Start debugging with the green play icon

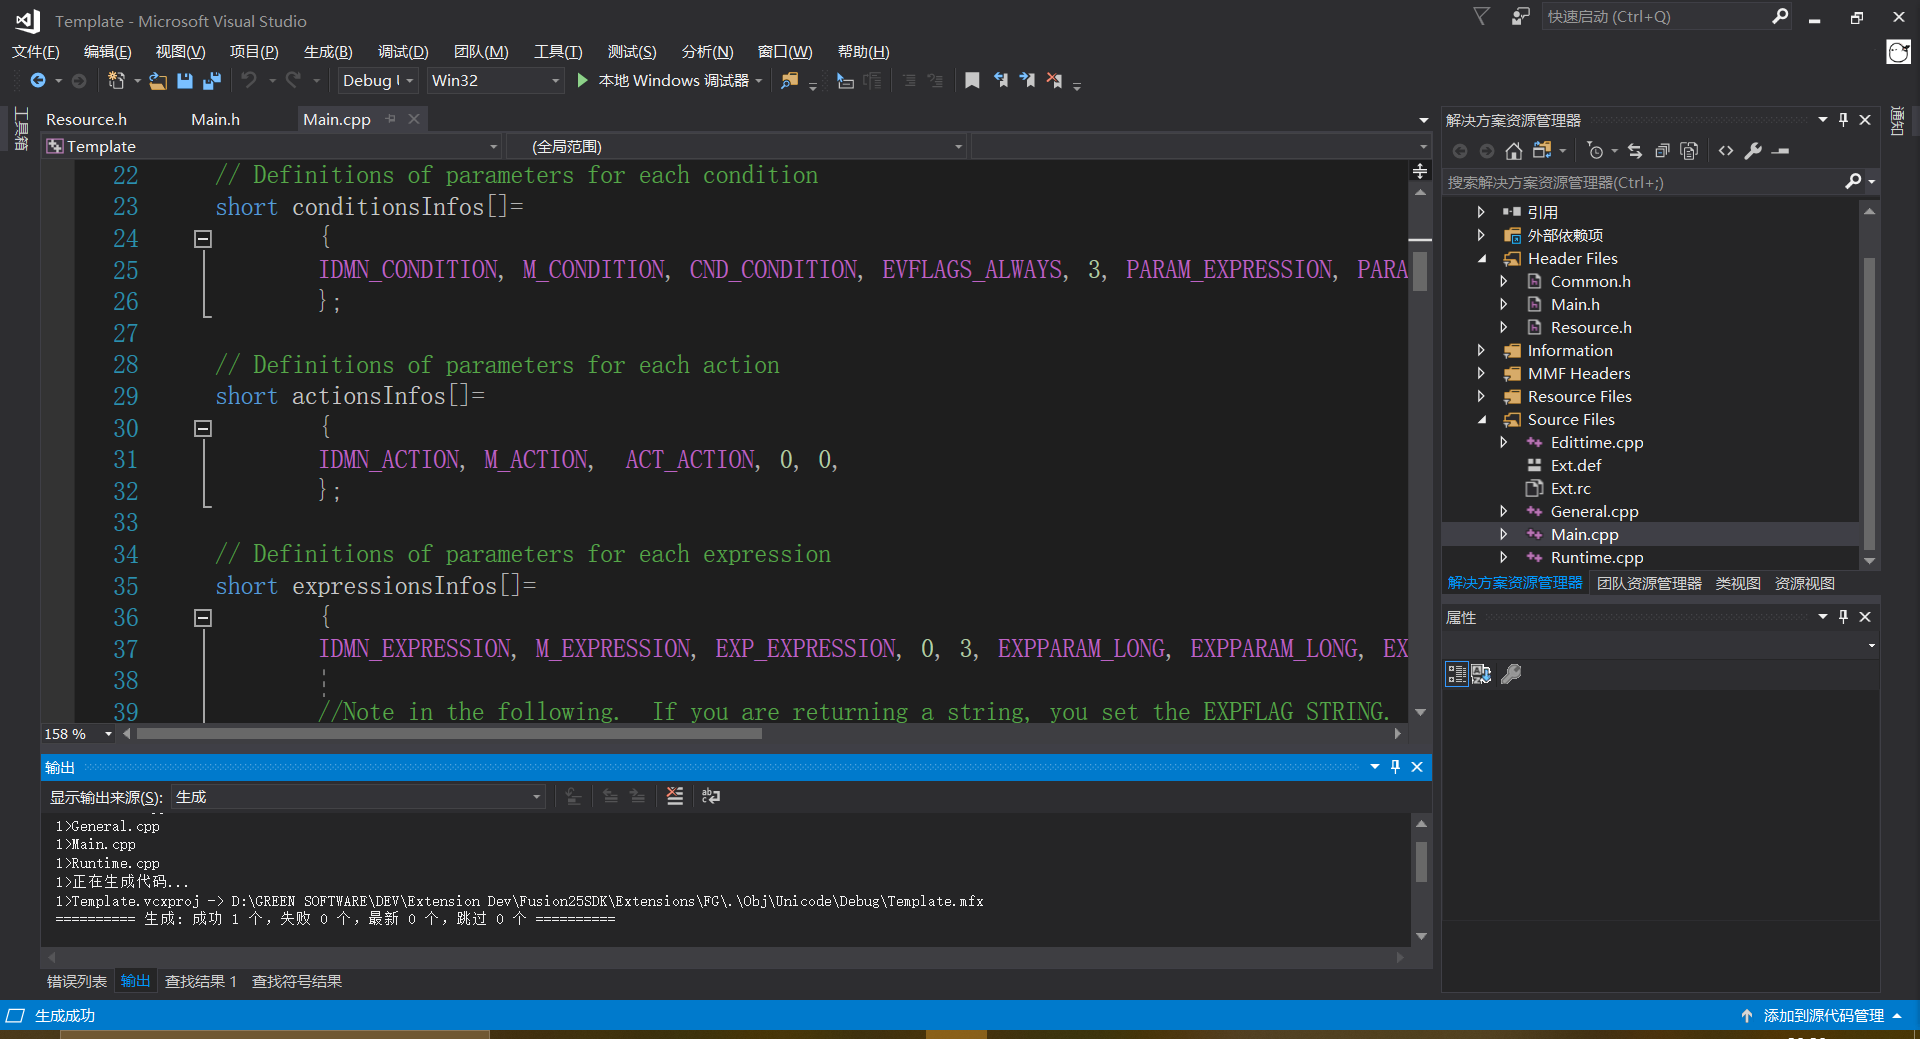click(582, 81)
